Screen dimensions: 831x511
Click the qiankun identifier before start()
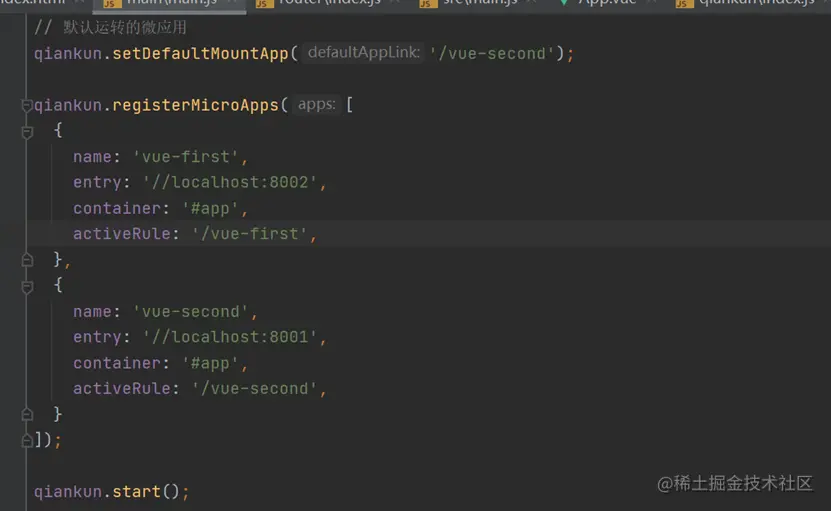coord(68,492)
